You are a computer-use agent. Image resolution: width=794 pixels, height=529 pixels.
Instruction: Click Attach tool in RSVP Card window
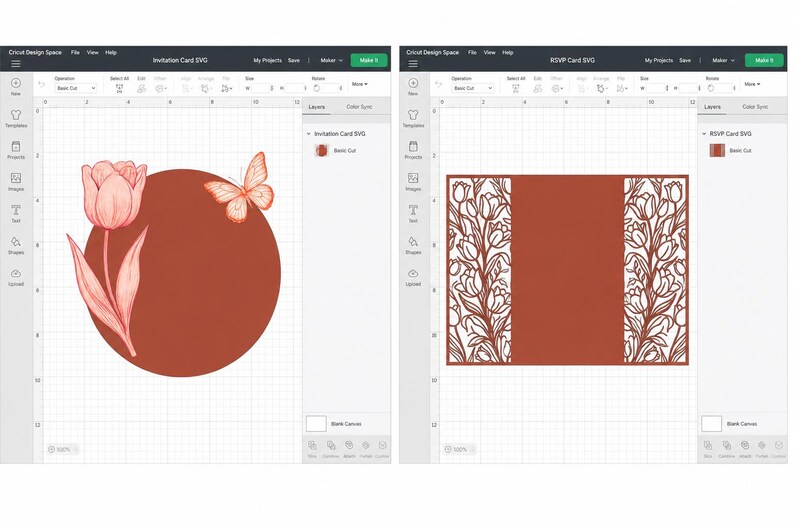[x=745, y=449]
